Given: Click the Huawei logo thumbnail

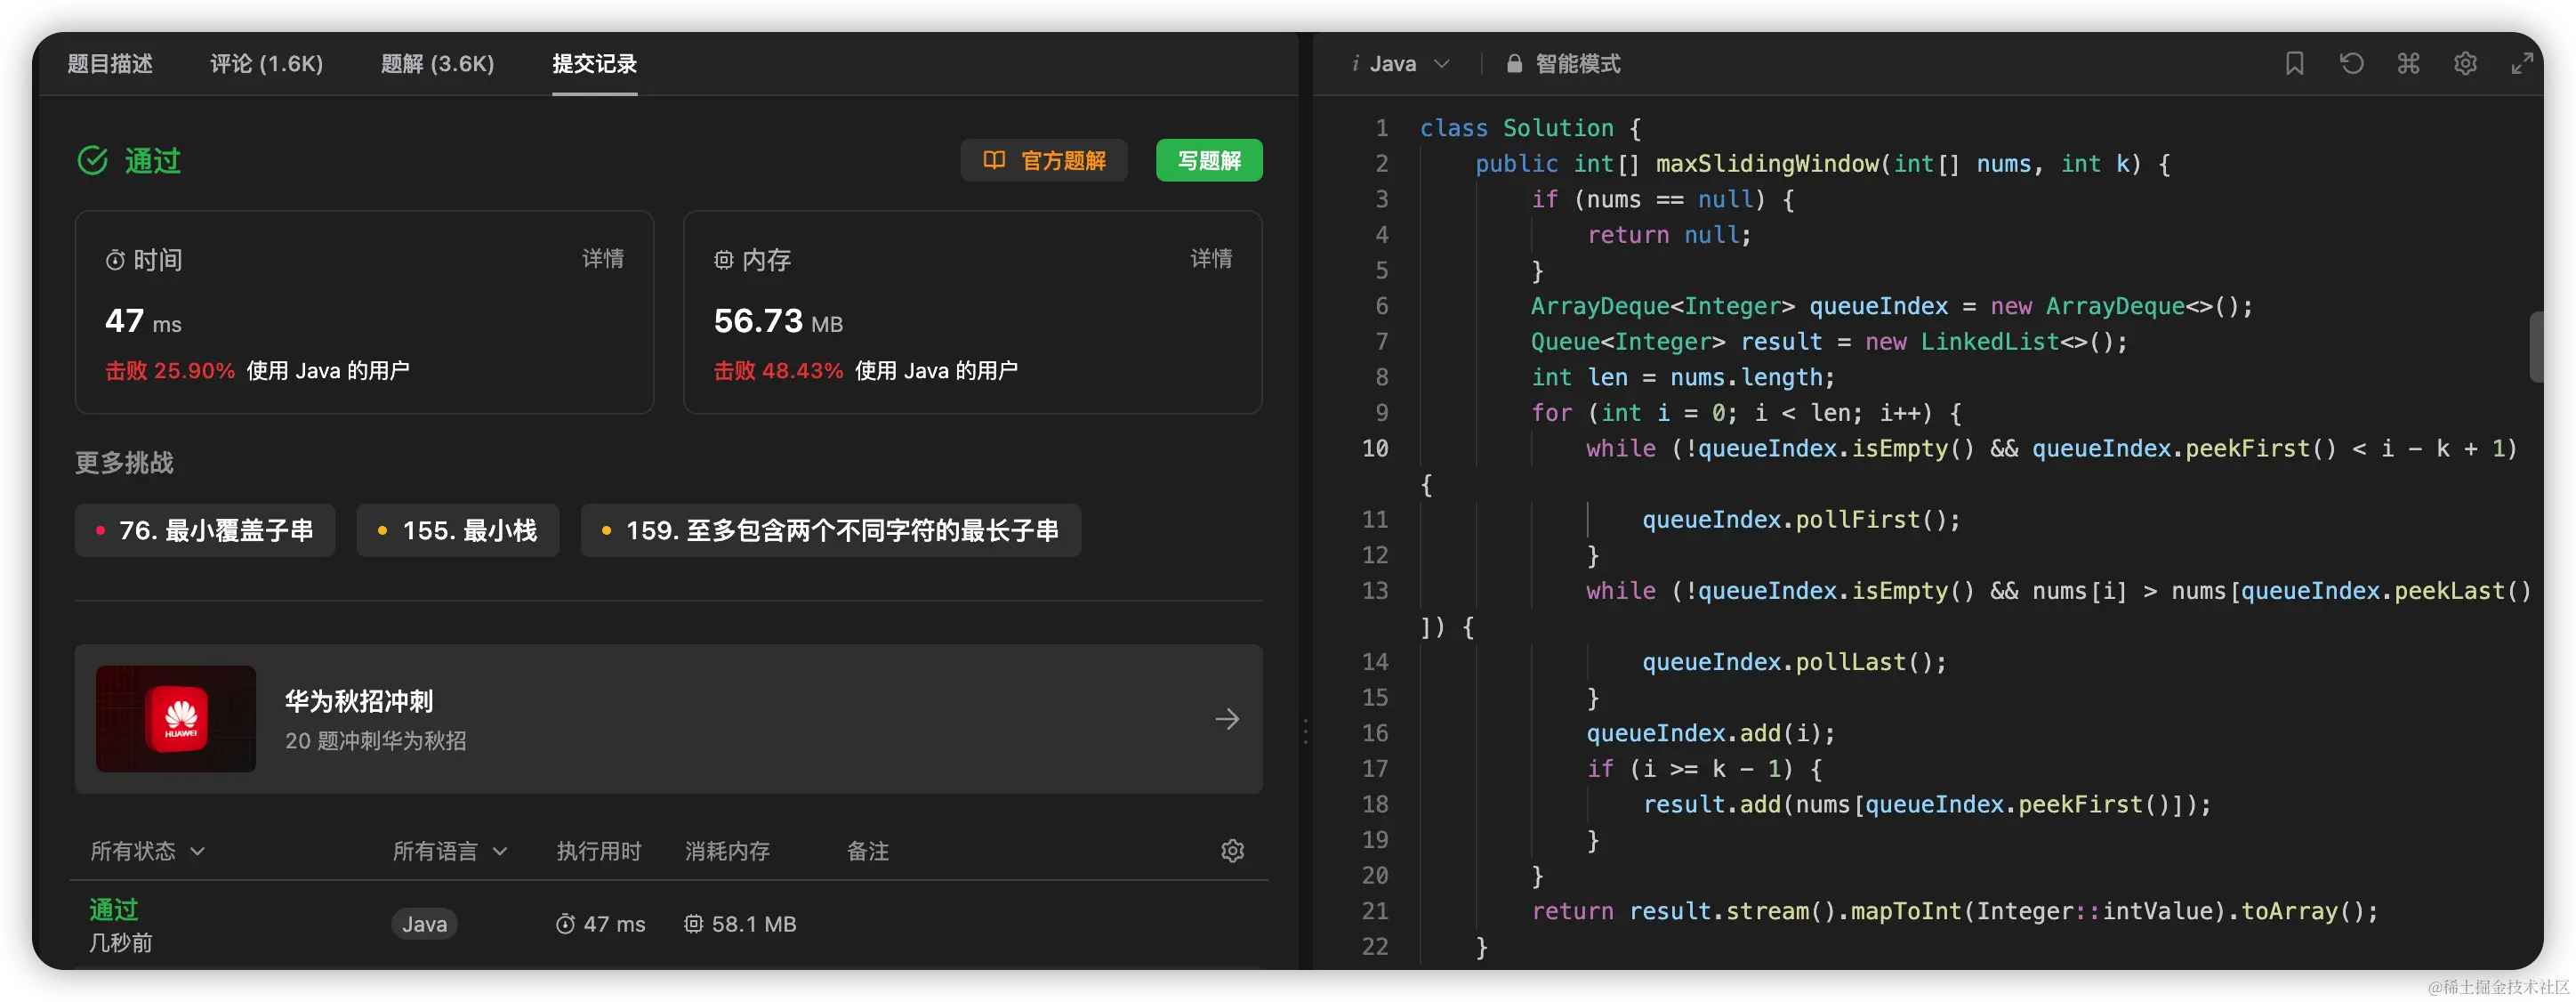Looking at the screenshot, I should pyautogui.click(x=176, y=719).
